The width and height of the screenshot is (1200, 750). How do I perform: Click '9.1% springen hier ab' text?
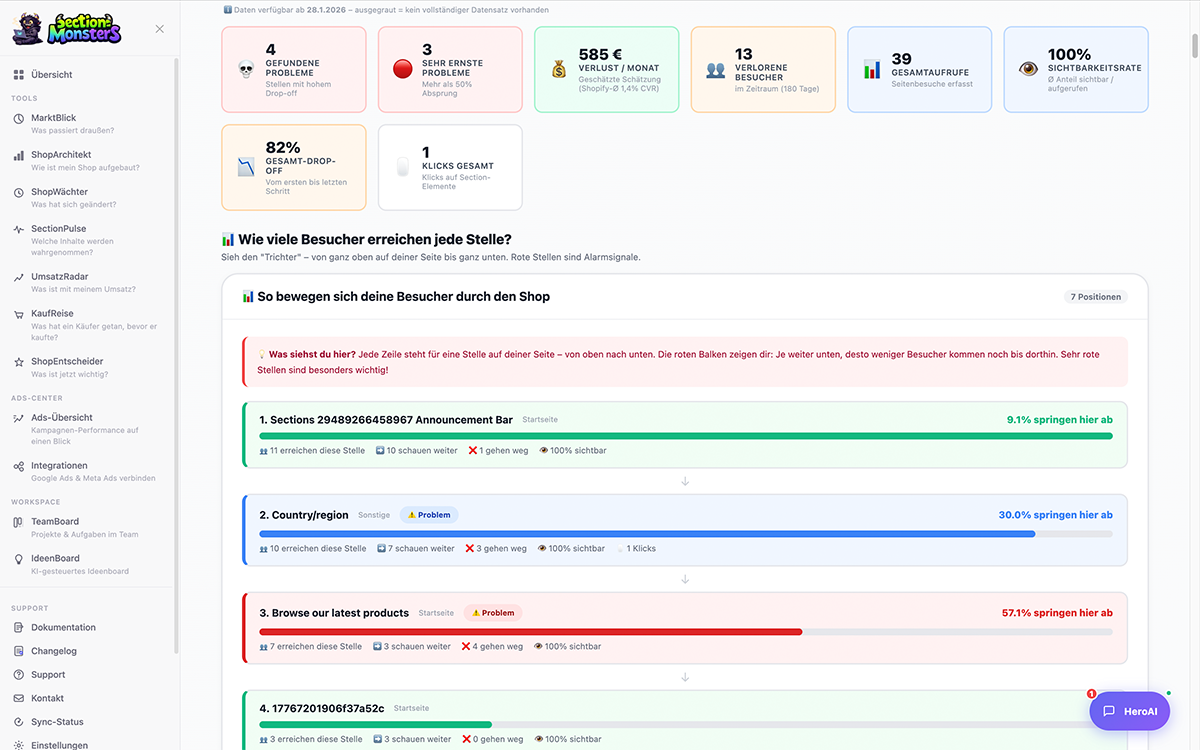[x=1059, y=420]
